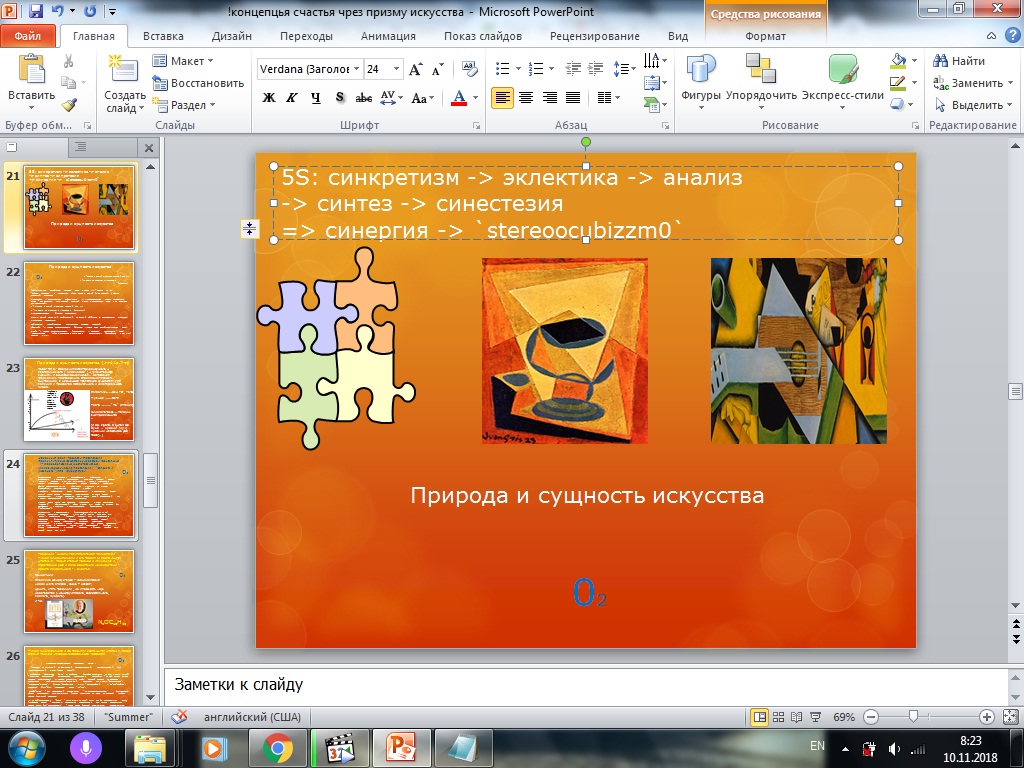Open the shape effects menu
Image resolution: width=1024 pixels, height=768 pixels.
[903, 104]
